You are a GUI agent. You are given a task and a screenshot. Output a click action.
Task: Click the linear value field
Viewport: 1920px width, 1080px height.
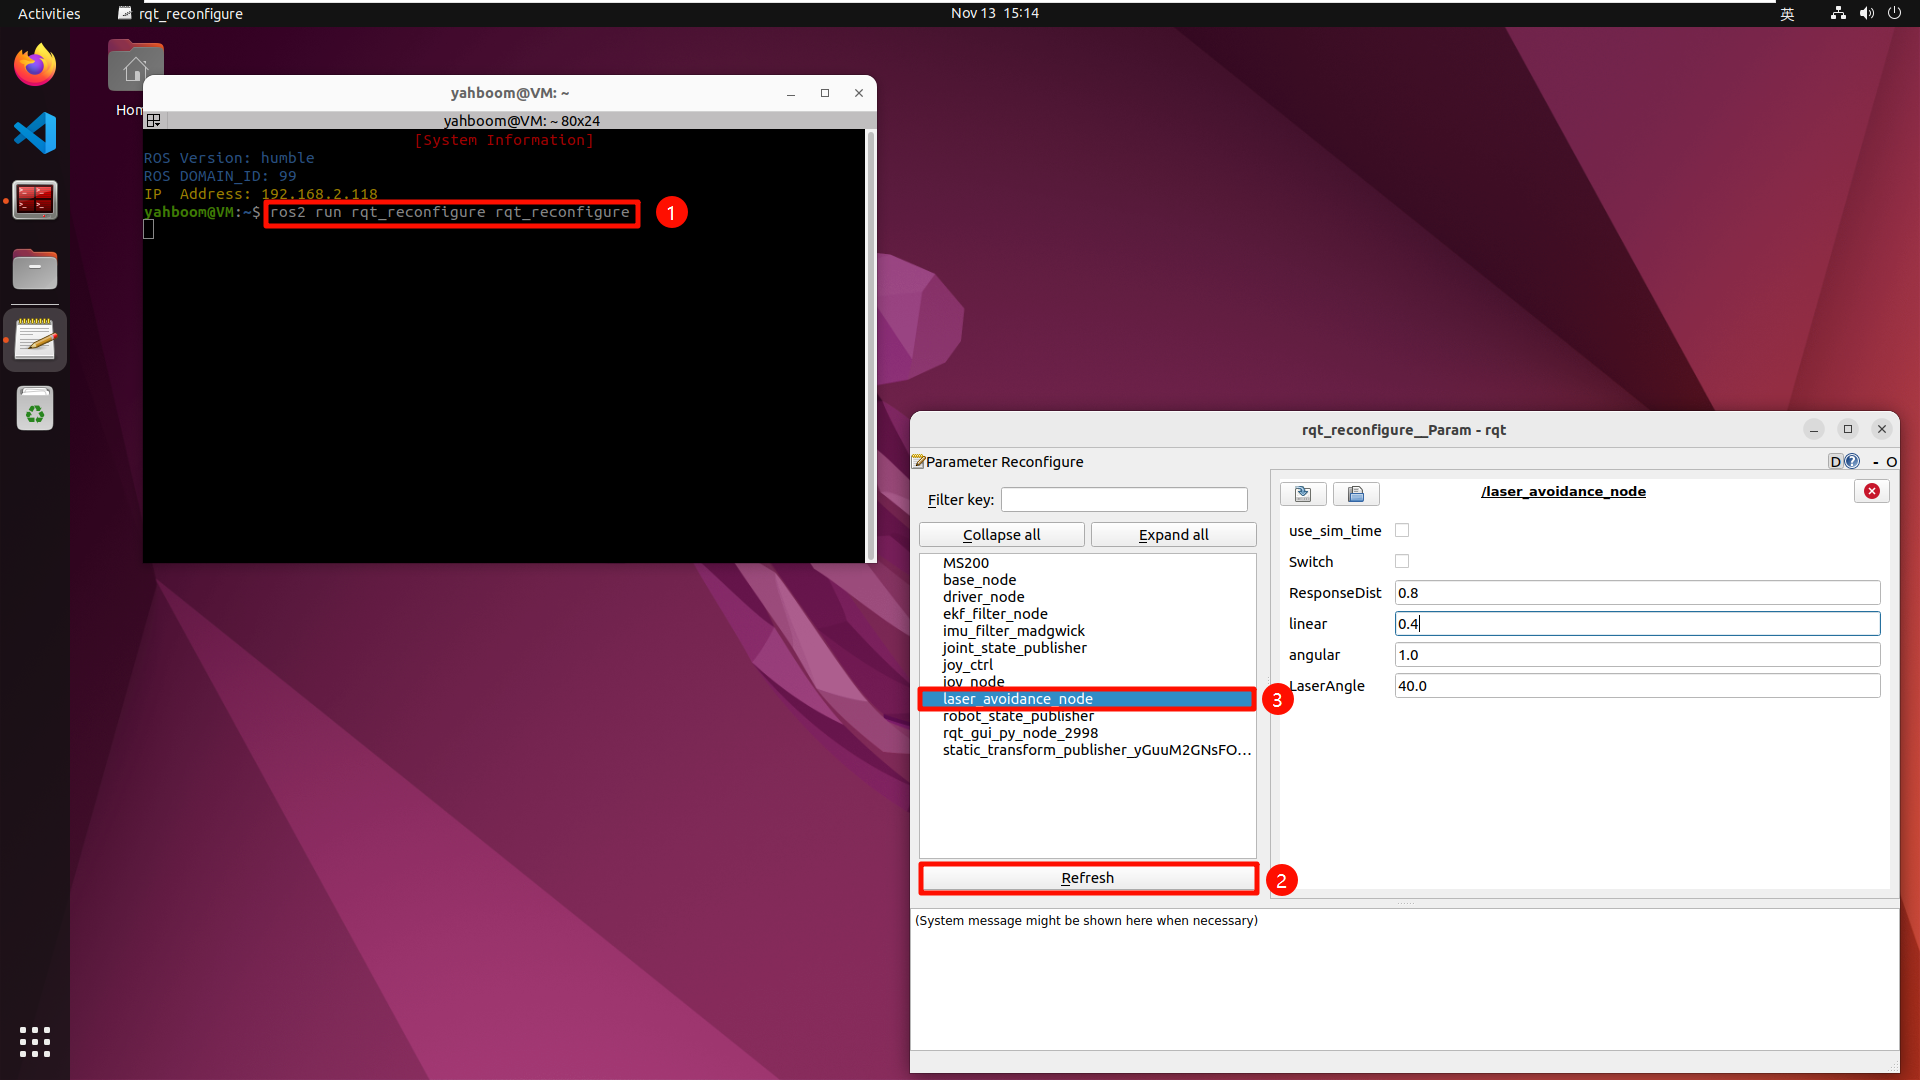coord(1637,624)
